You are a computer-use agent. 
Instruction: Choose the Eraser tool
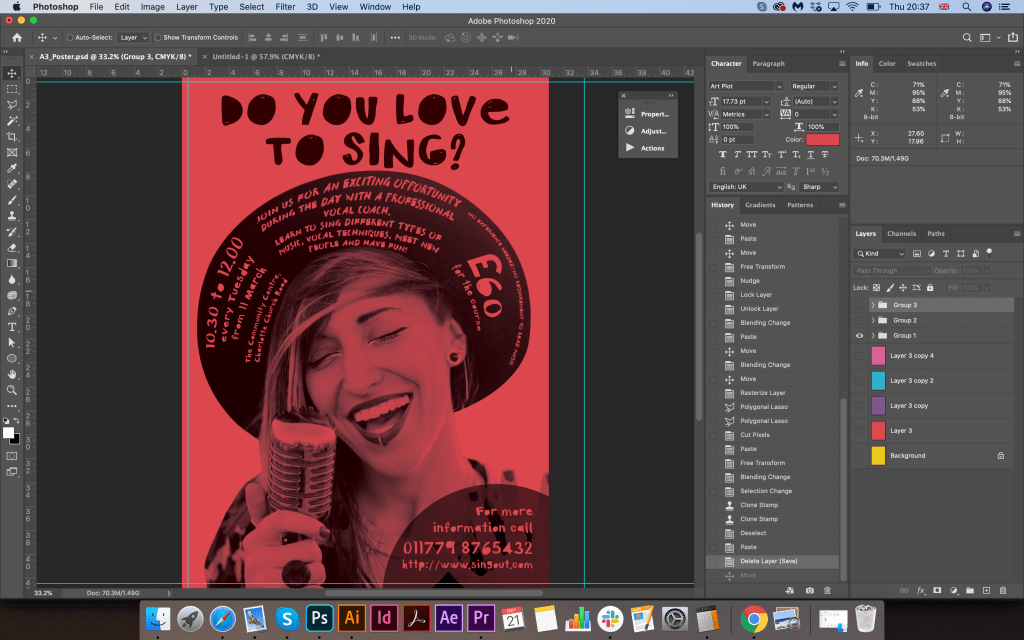coord(12,247)
